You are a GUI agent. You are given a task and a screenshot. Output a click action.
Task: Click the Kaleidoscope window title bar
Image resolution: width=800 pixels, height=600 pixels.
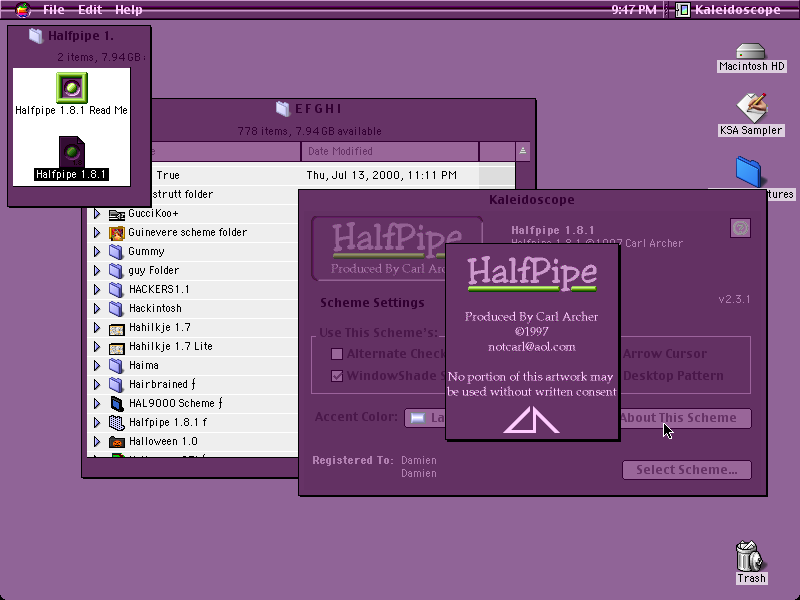click(x=532, y=199)
